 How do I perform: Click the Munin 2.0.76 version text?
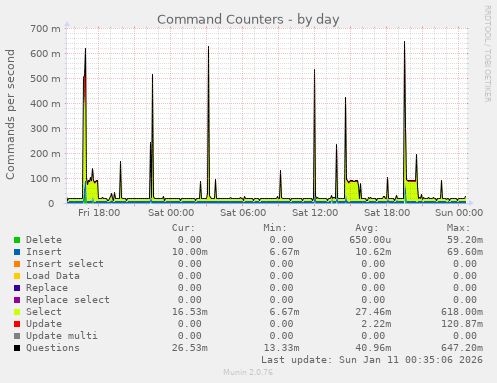click(x=248, y=372)
